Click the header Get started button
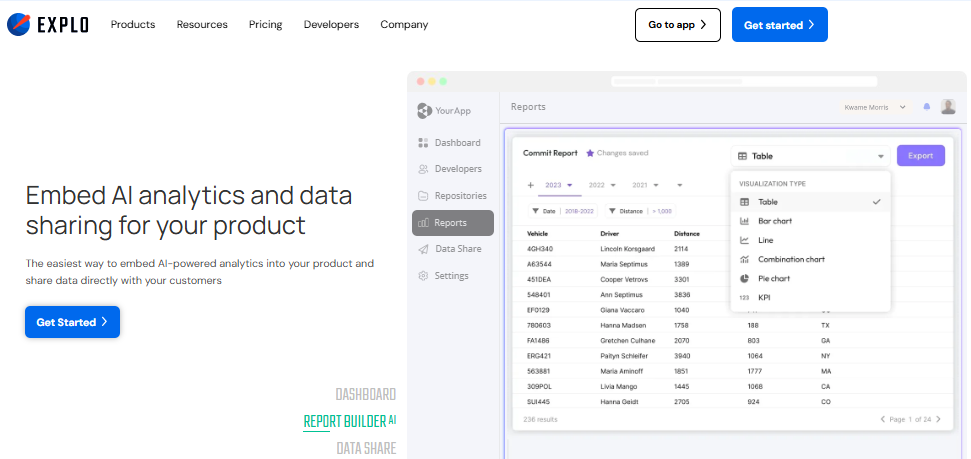 click(780, 25)
